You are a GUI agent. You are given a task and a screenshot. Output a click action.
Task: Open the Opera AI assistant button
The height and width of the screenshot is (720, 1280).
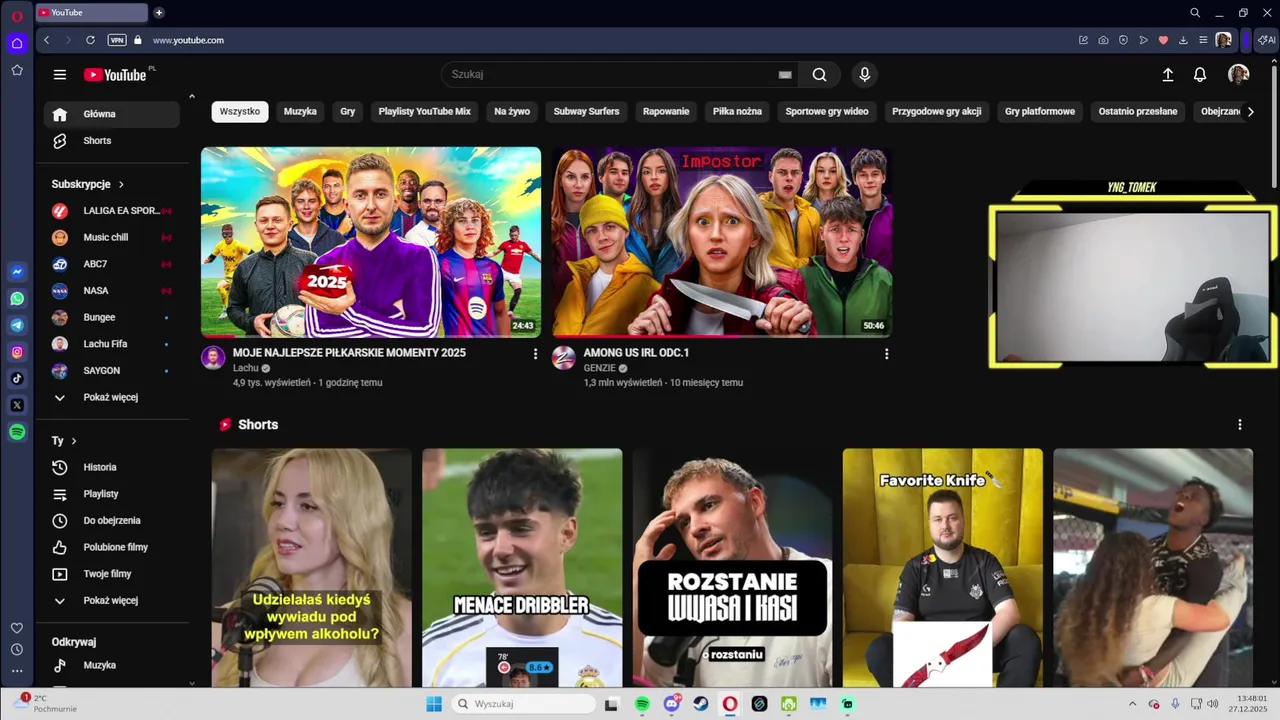coord(1267,40)
